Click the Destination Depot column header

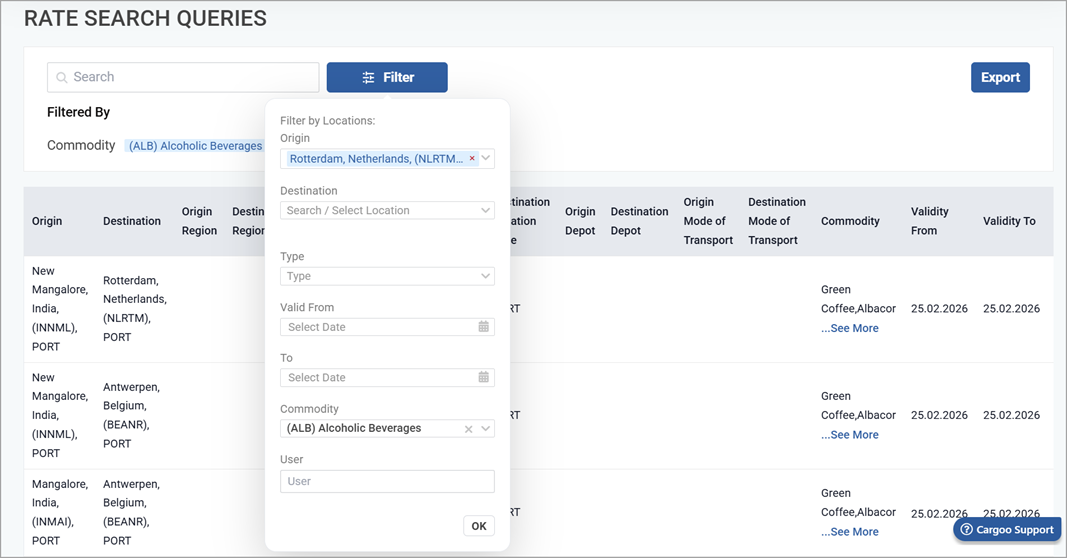639,221
